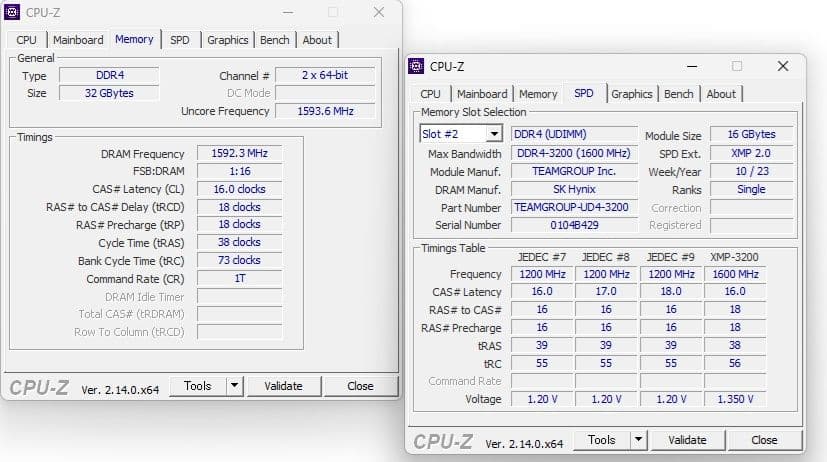Click Module Manuf. value TEAMGROUP Inc.
Screen dimensions: 827x462
click(x=574, y=171)
